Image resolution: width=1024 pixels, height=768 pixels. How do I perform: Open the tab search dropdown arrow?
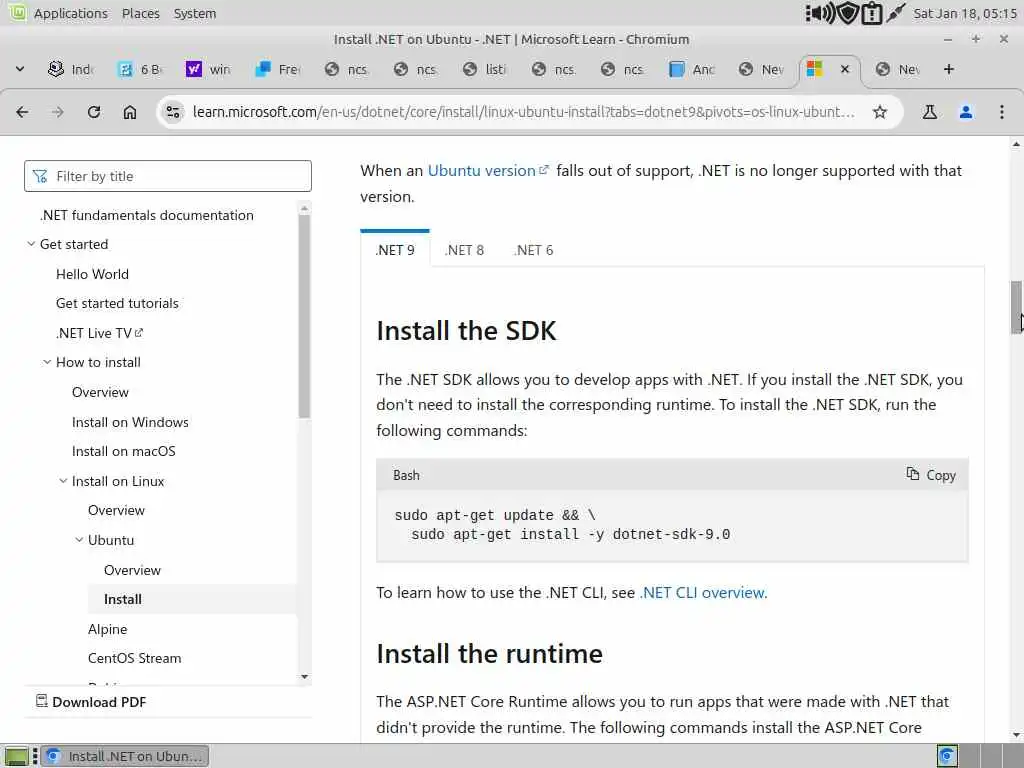point(20,69)
